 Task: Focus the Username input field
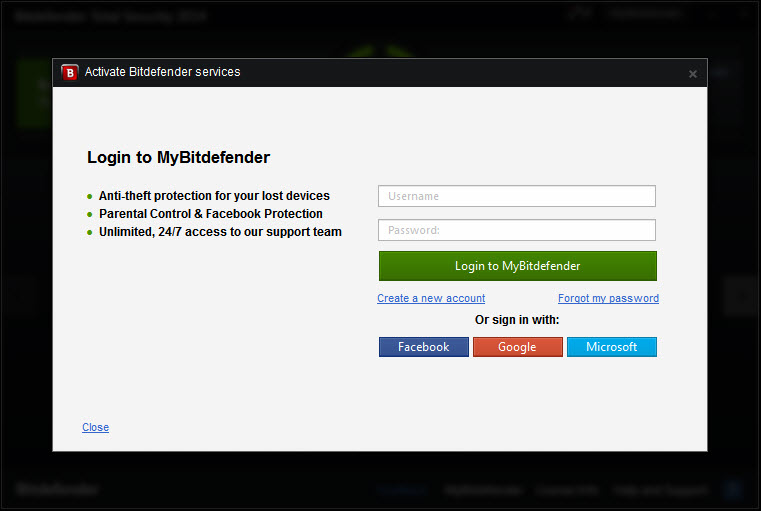(x=517, y=196)
